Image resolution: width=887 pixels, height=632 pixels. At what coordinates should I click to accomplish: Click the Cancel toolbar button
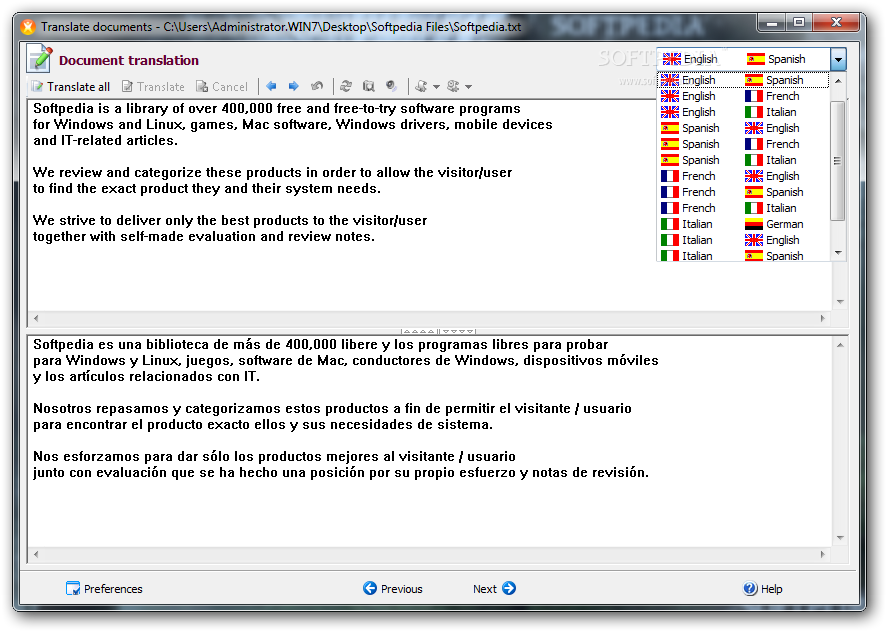click(222, 87)
